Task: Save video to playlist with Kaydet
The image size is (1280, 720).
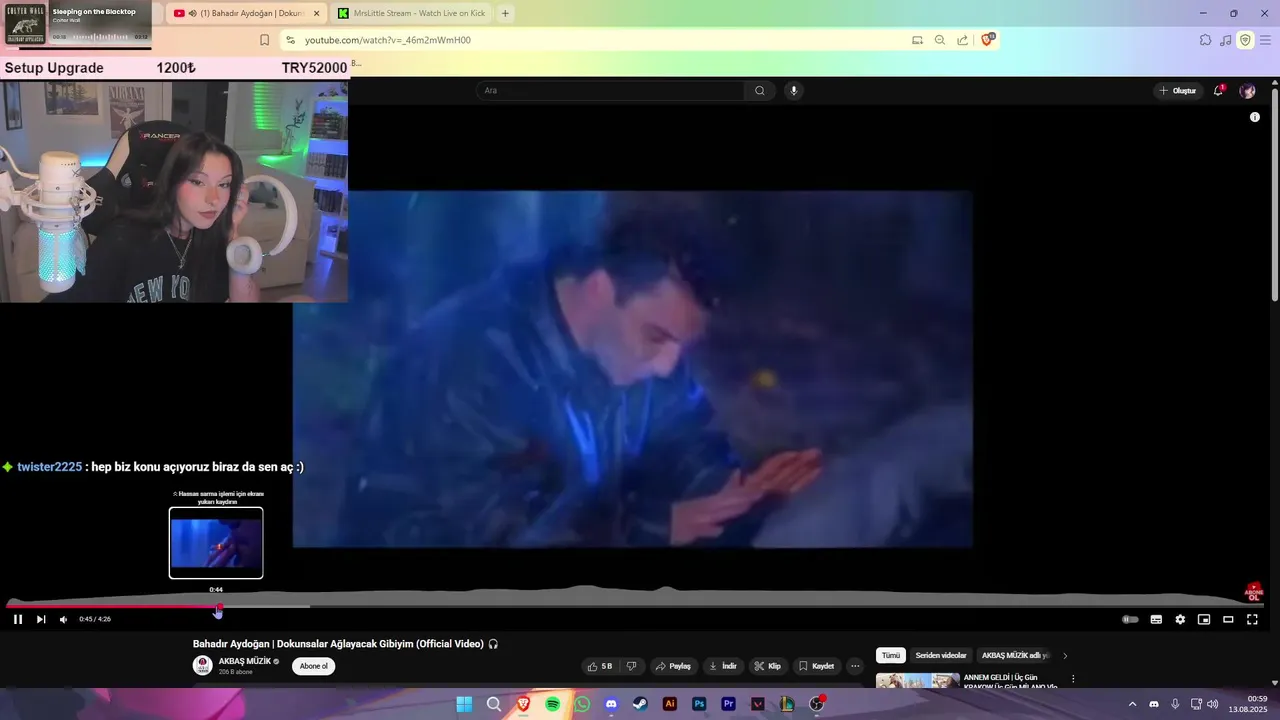Action: pyautogui.click(x=816, y=666)
